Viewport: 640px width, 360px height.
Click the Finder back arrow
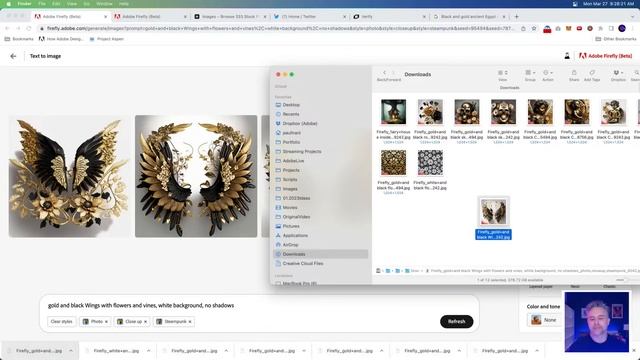384,73
